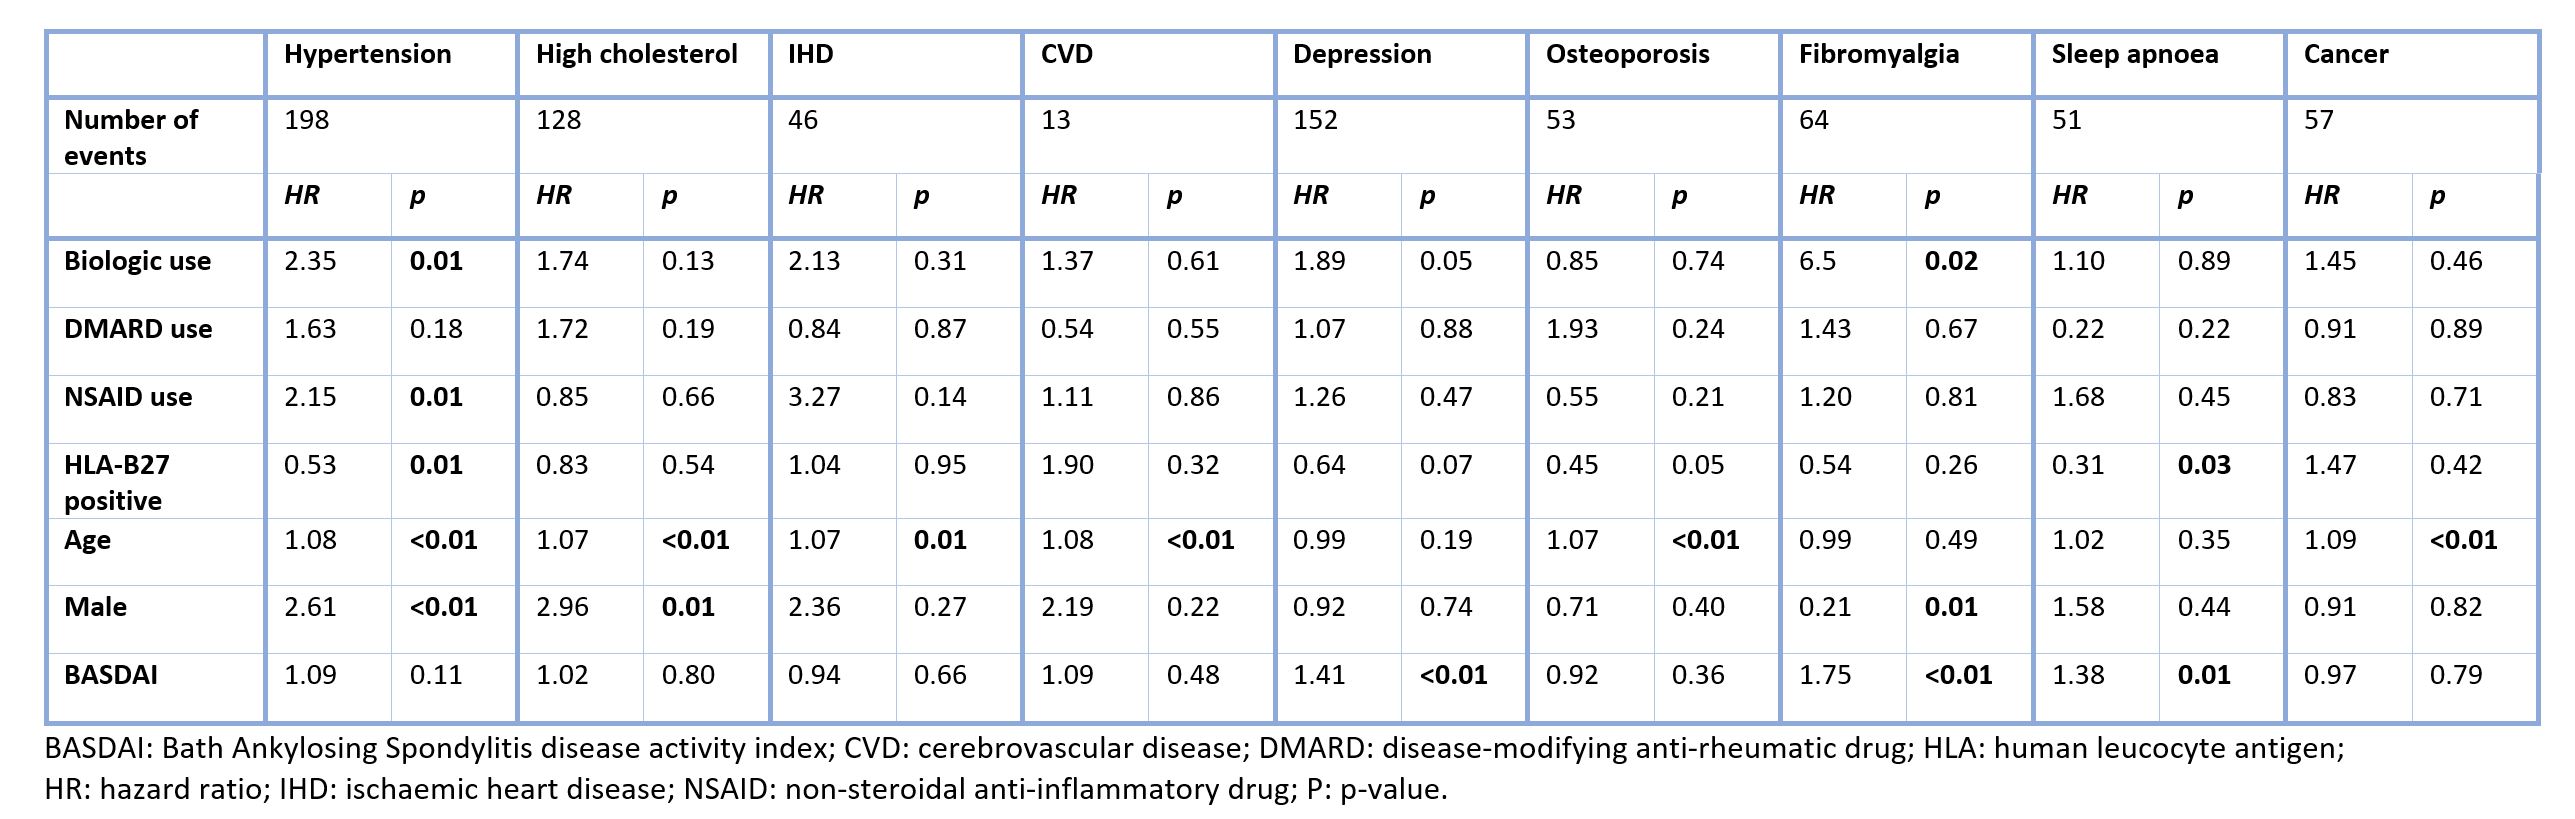This screenshot has height=819, width=2575.
Task: Select the Cancer column header
Action: pyautogui.click(x=2345, y=54)
